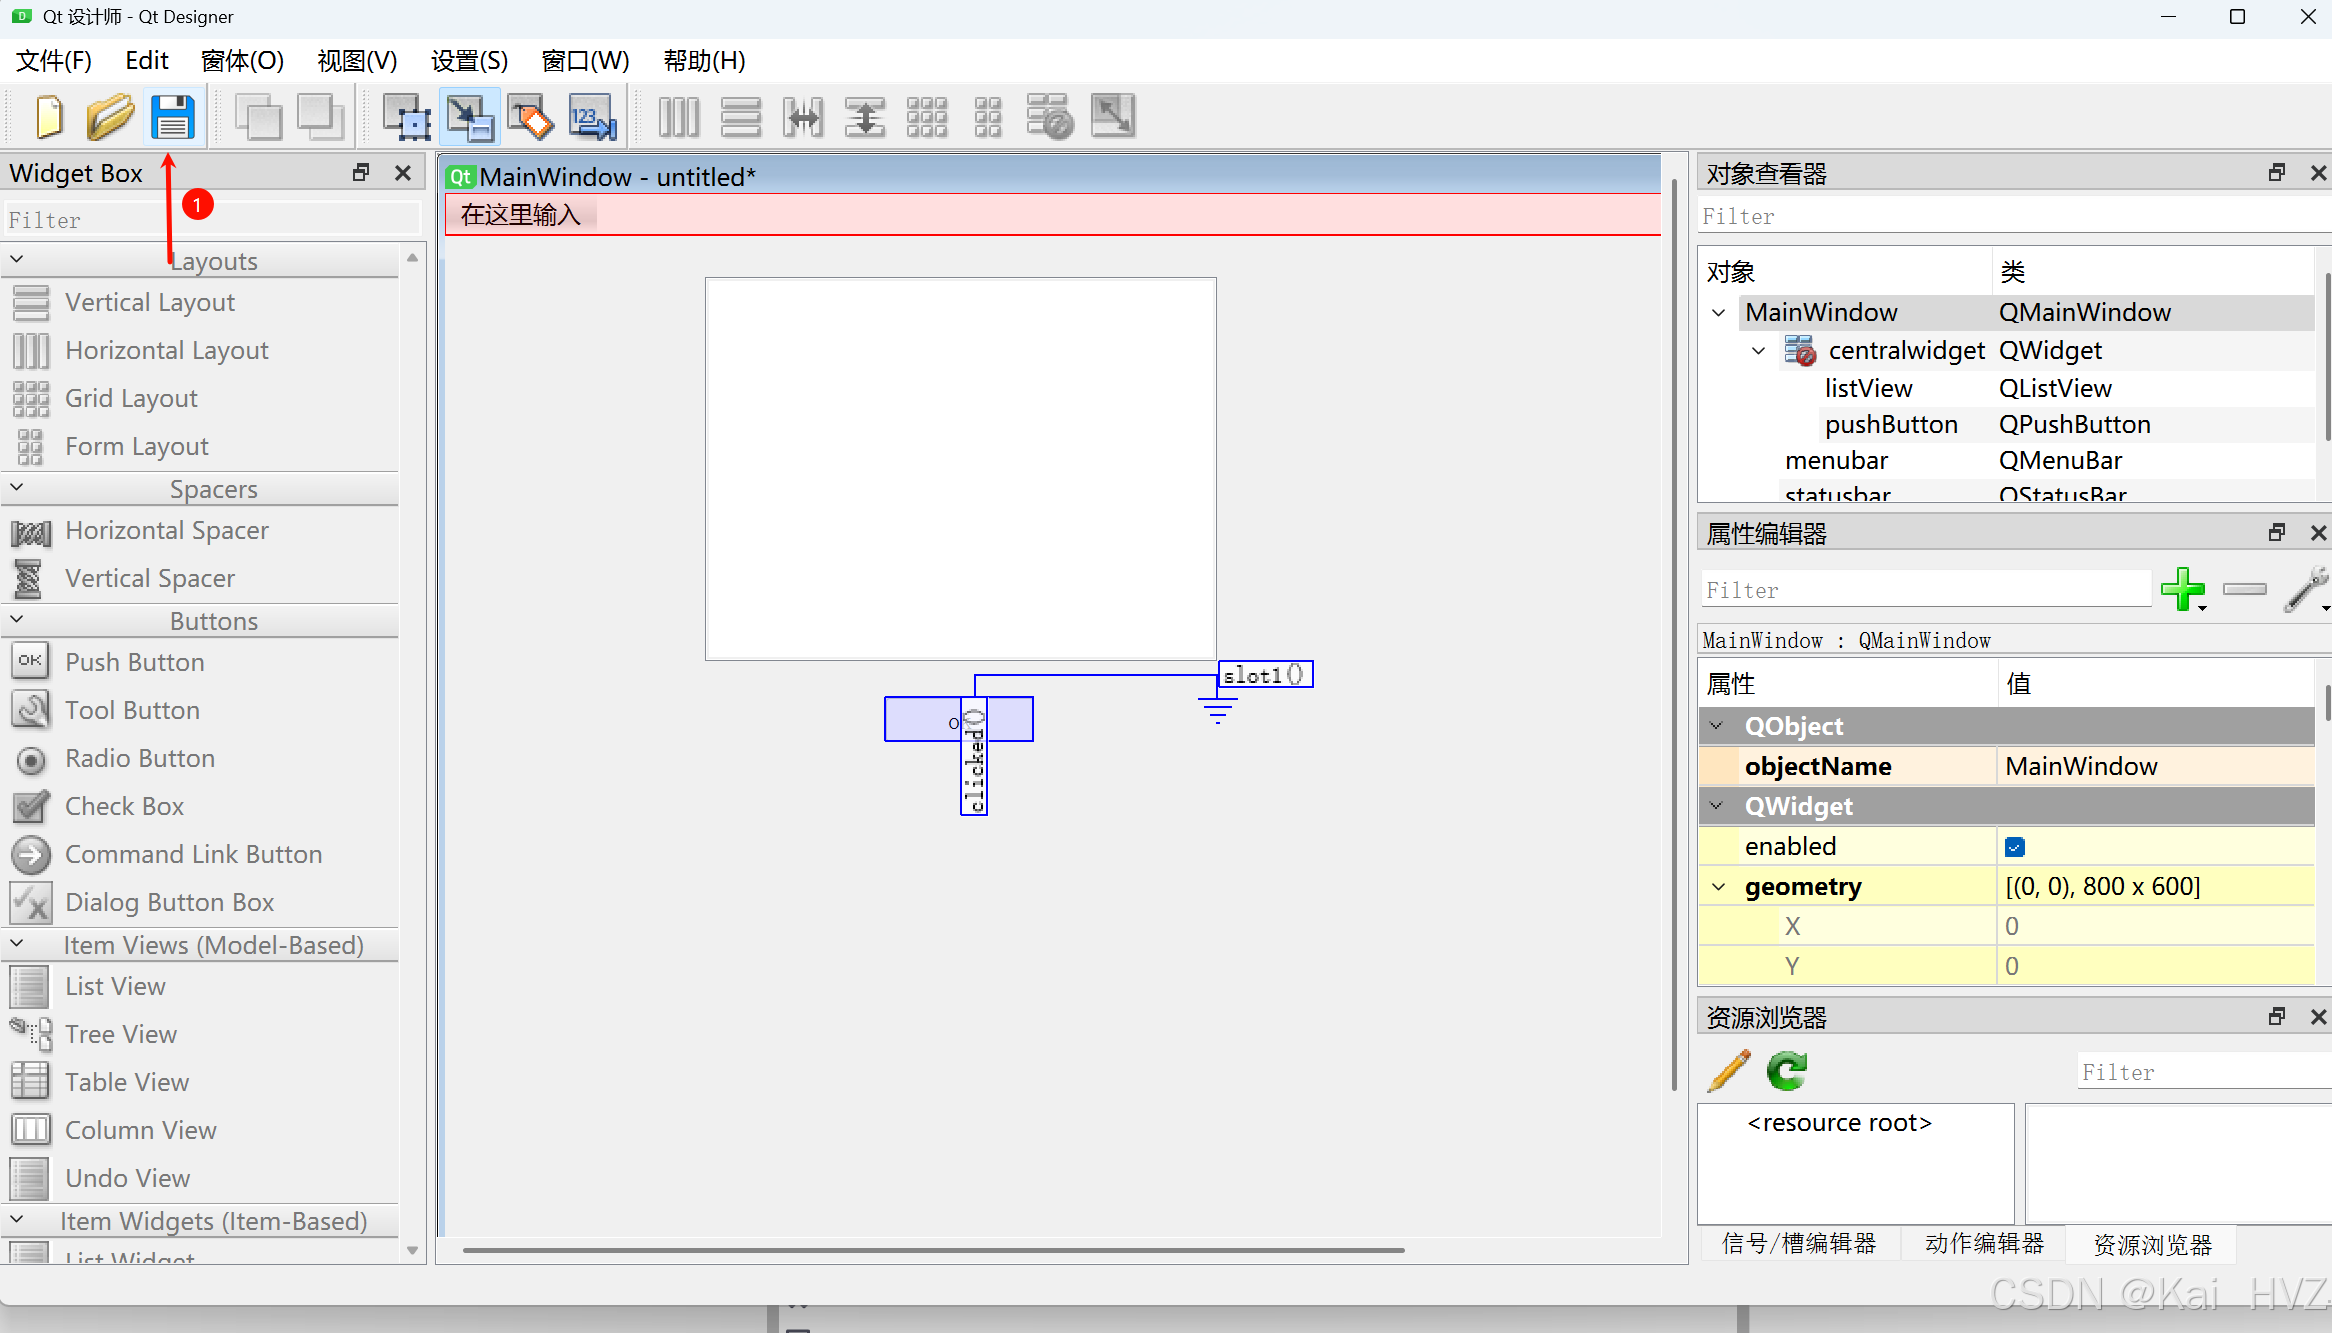The height and width of the screenshot is (1333, 2332).
Task: Select Edit Signals/Slots mode icon
Action: pyautogui.click(x=470, y=117)
